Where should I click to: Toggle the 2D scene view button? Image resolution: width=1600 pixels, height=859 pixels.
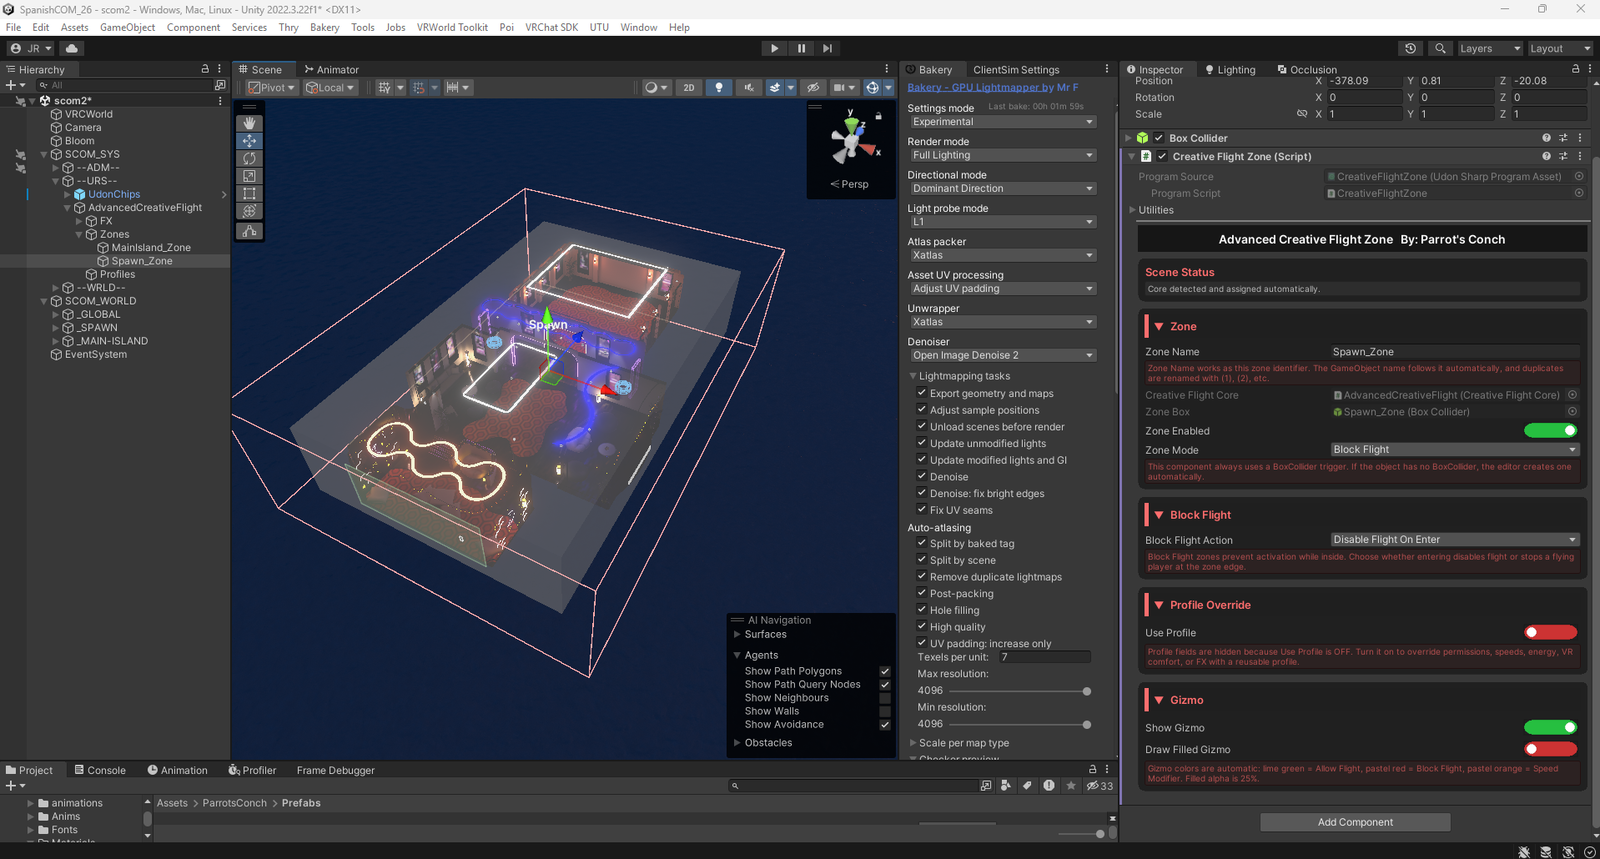click(x=689, y=88)
